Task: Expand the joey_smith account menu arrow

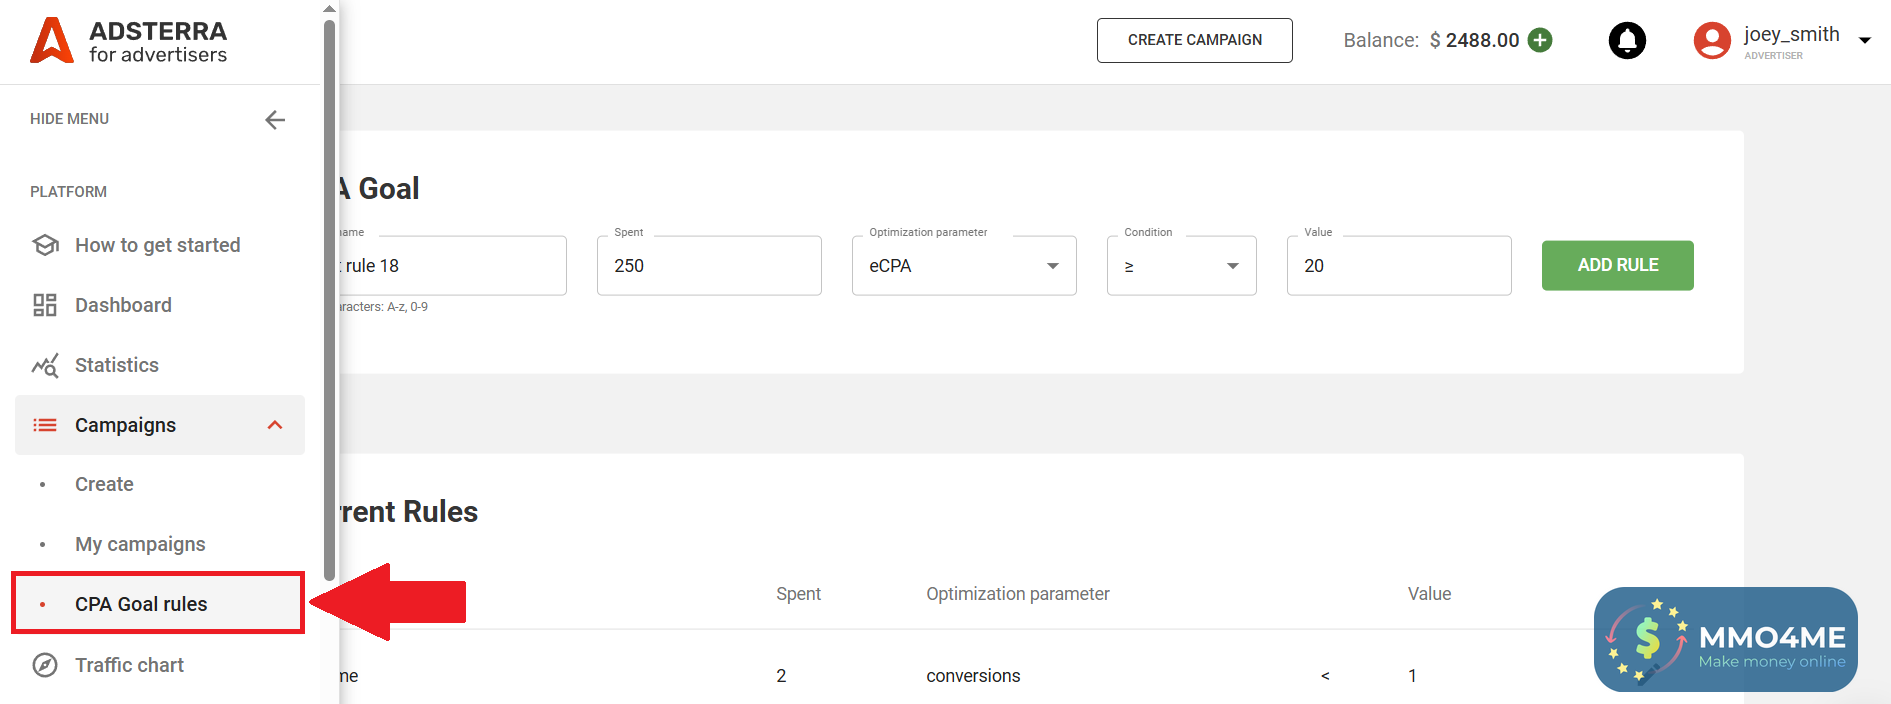Action: pyautogui.click(x=1865, y=41)
